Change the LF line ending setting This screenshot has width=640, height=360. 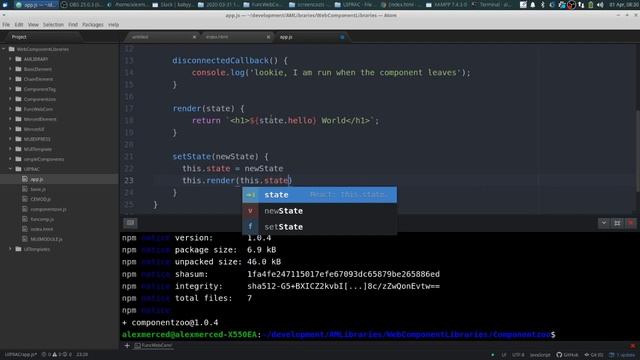point(504,355)
